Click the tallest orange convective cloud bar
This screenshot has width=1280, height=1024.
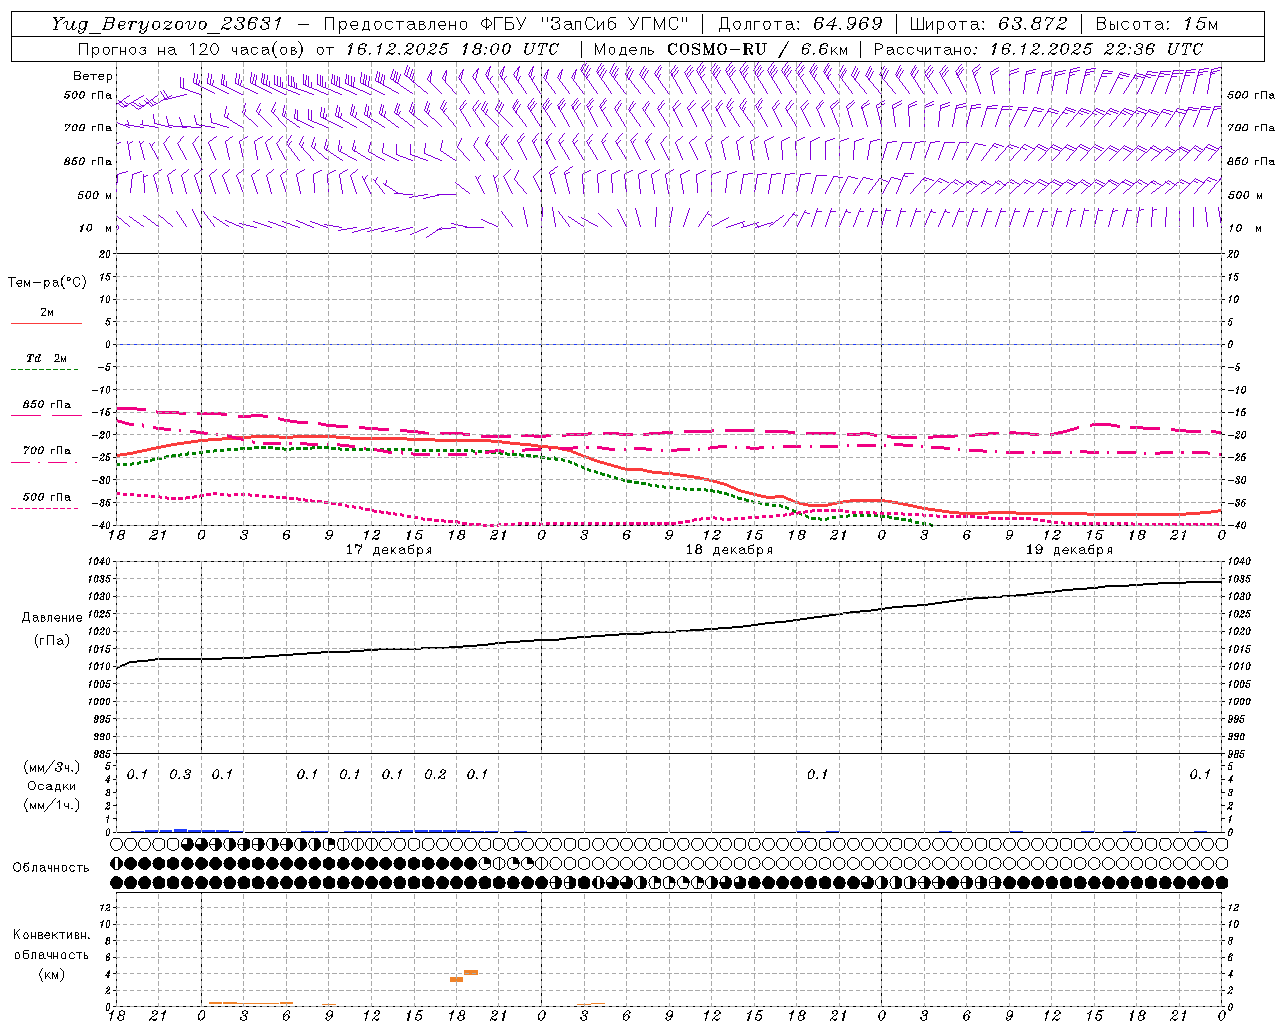(470, 972)
